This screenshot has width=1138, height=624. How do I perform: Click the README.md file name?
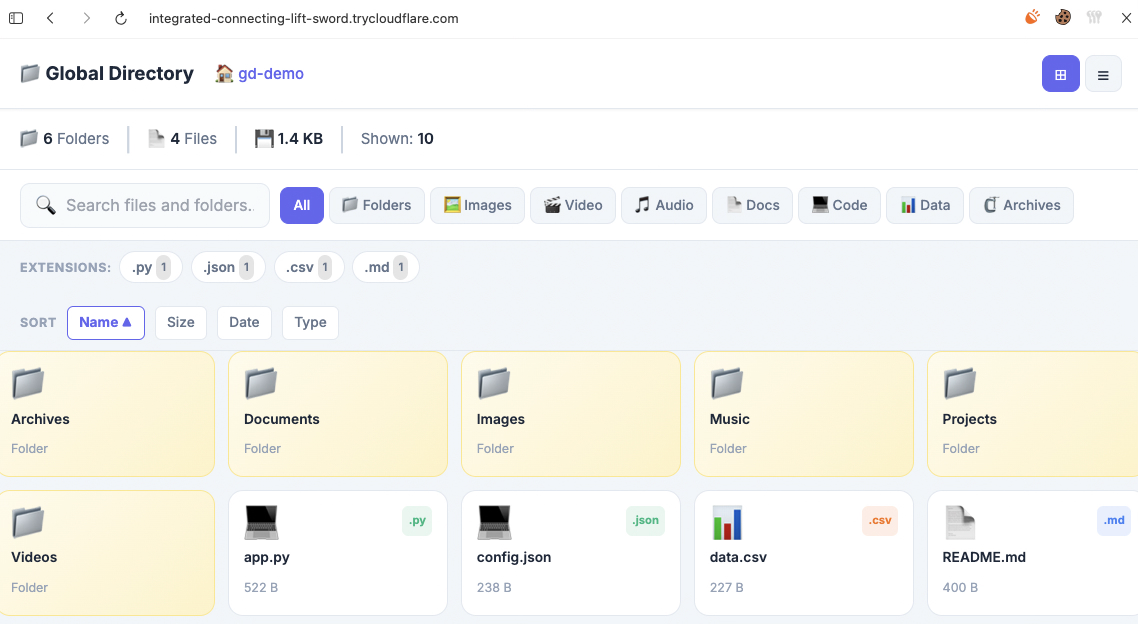[x=984, y=557]
